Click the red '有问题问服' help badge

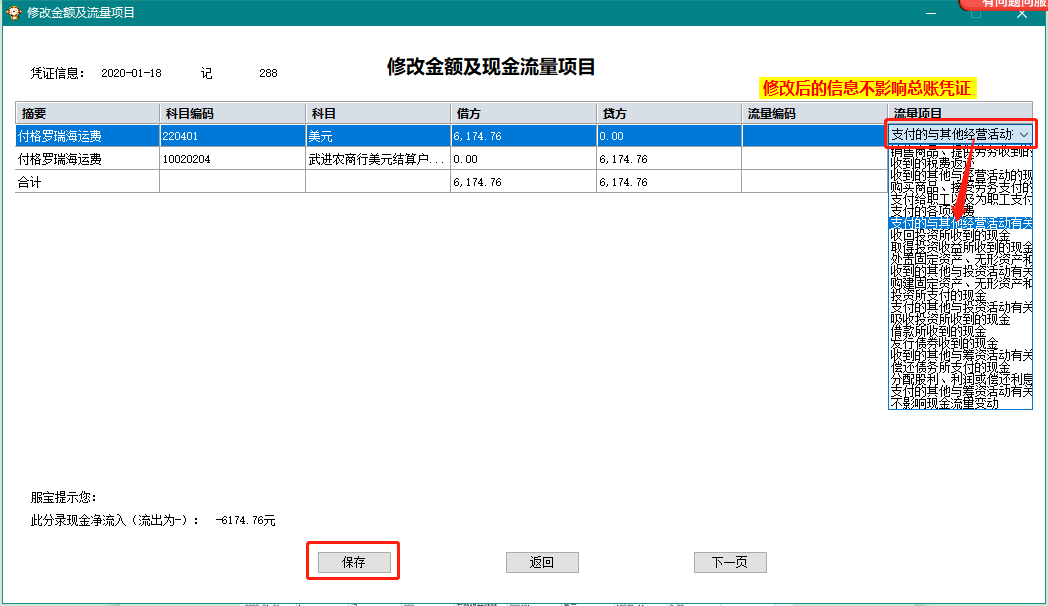point(1004,5)
